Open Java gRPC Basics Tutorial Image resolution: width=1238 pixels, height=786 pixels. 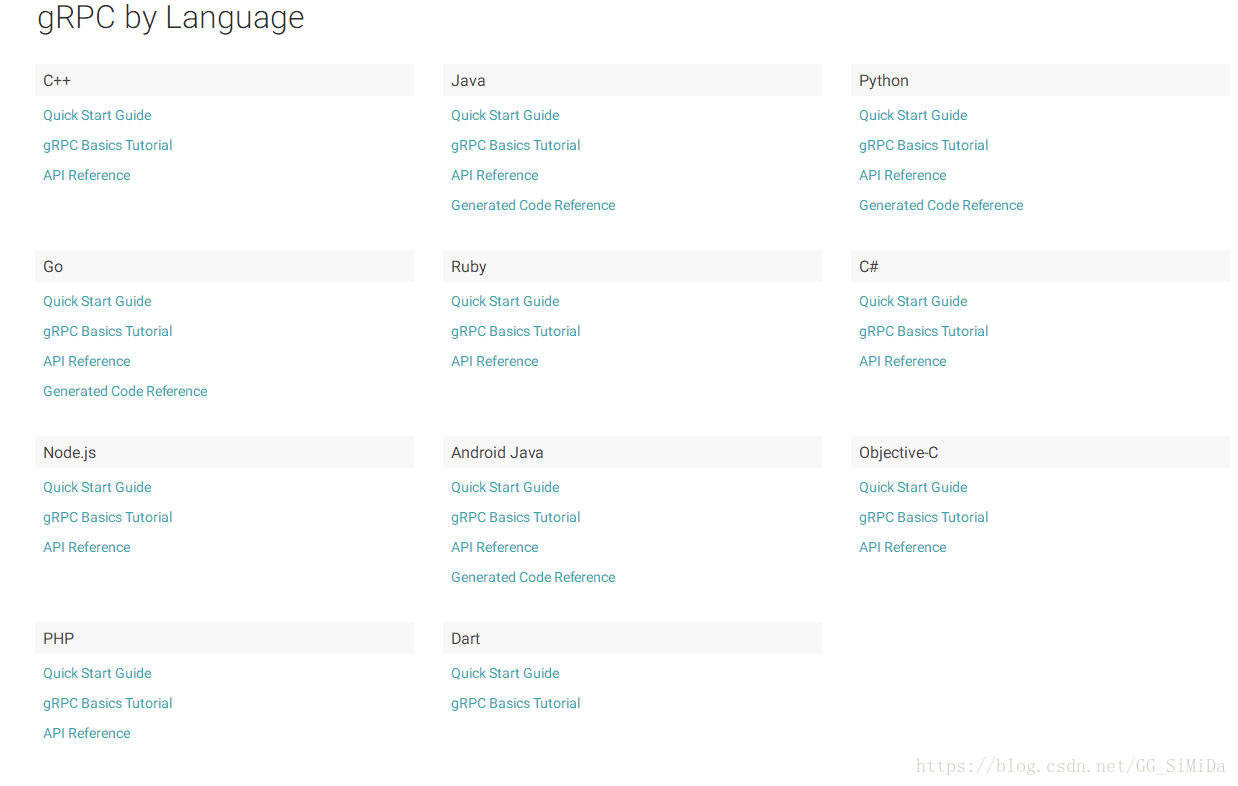click(x=516, y=145)
